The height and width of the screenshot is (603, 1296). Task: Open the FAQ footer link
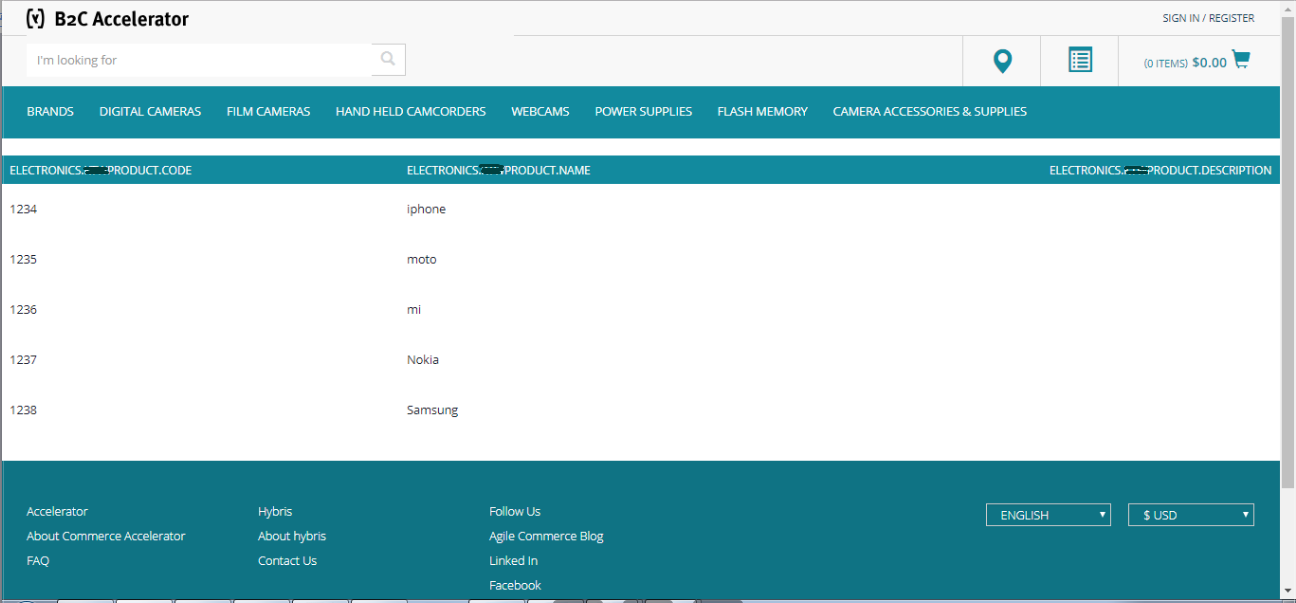click(38, 561)
